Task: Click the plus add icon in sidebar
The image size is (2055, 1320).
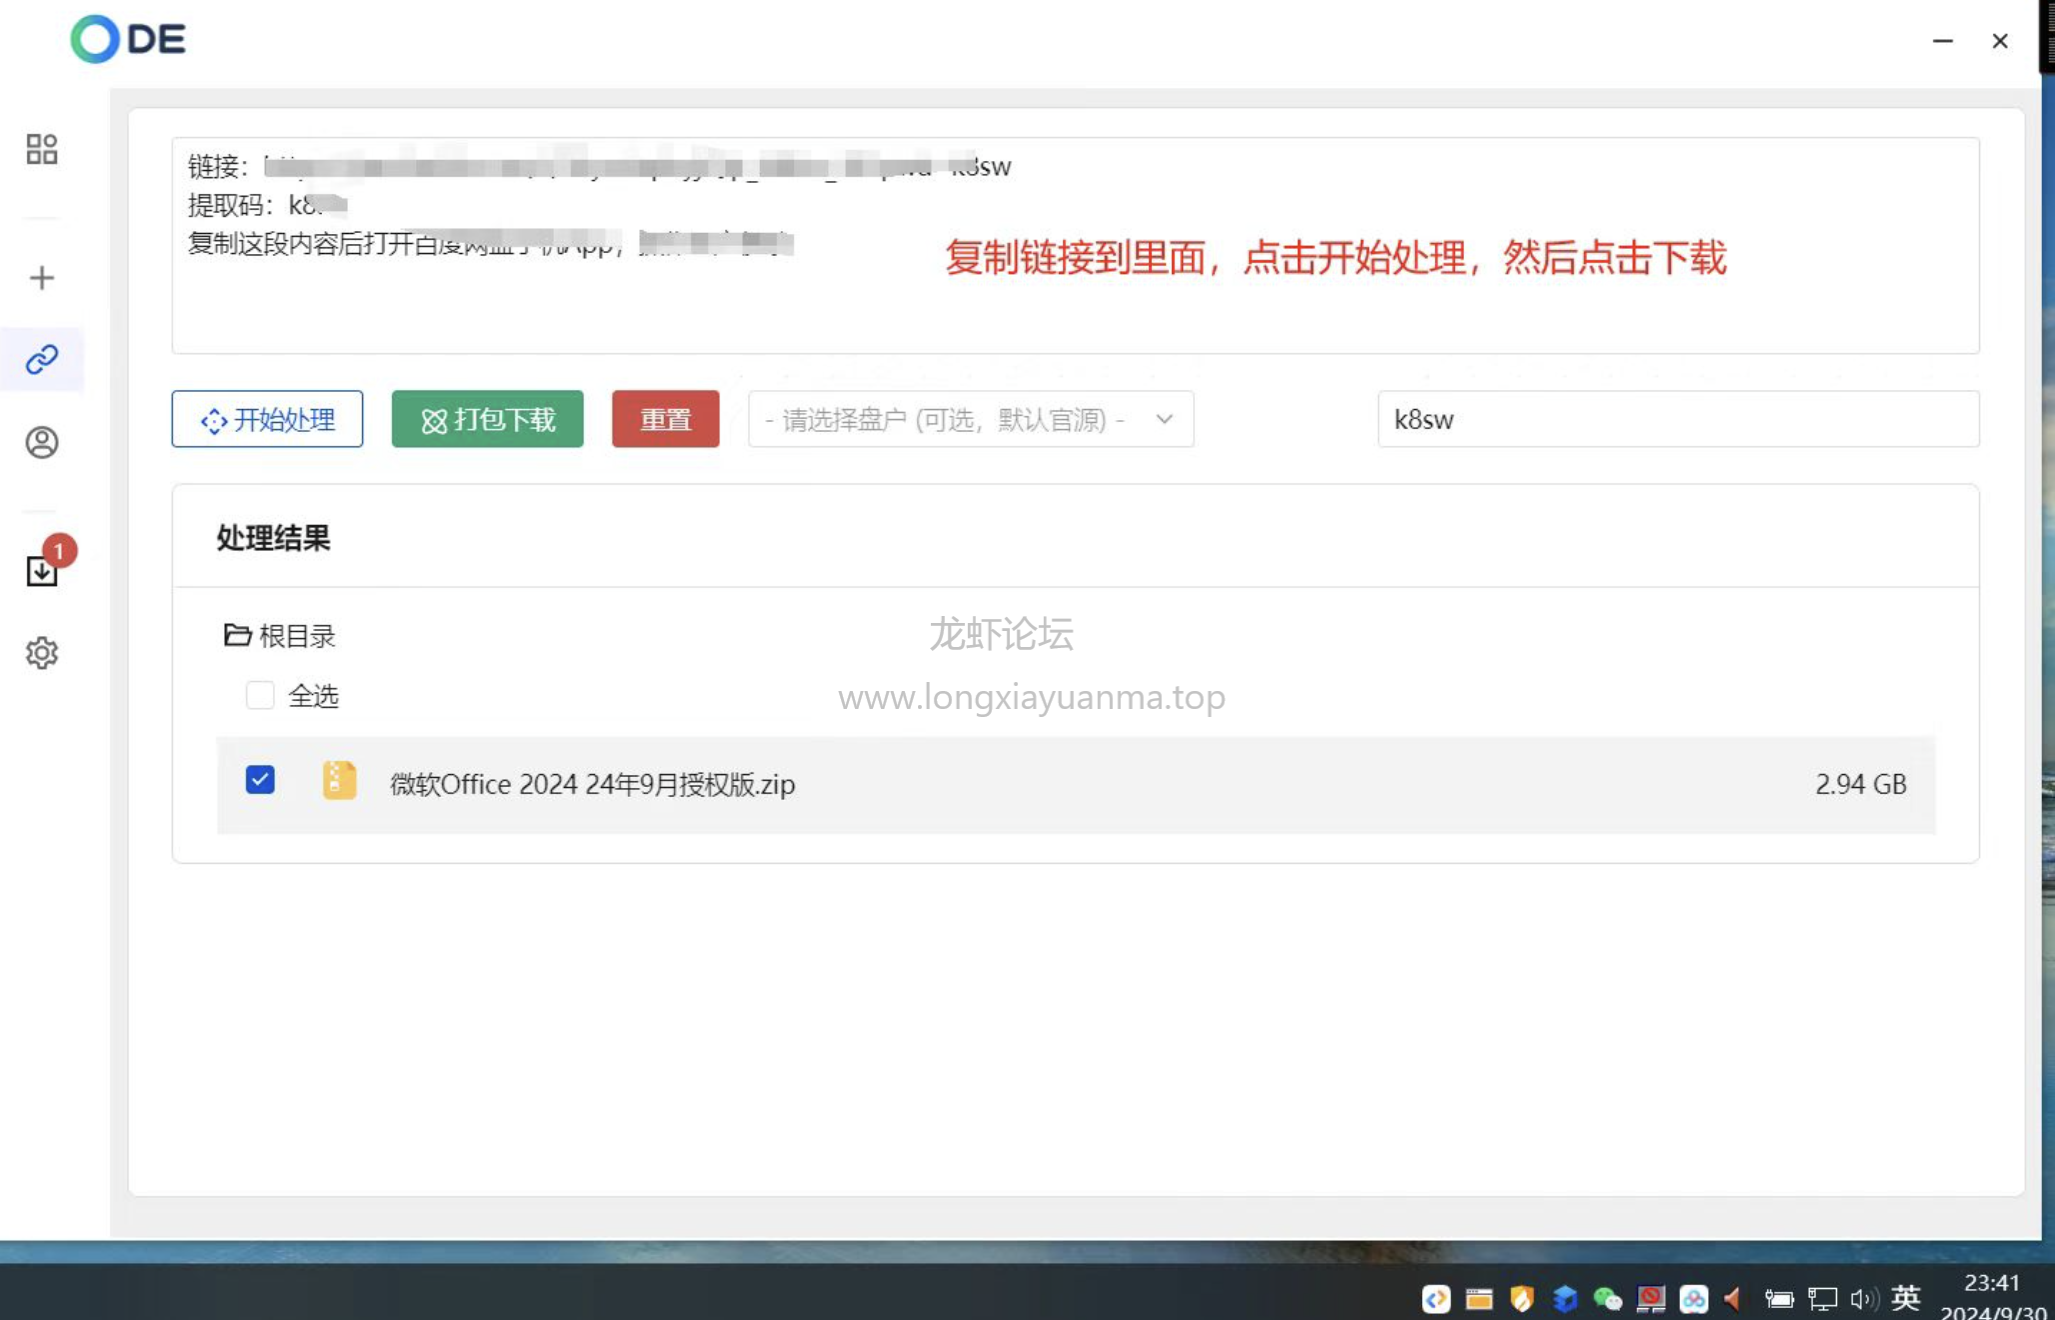Action: point(42,278)
